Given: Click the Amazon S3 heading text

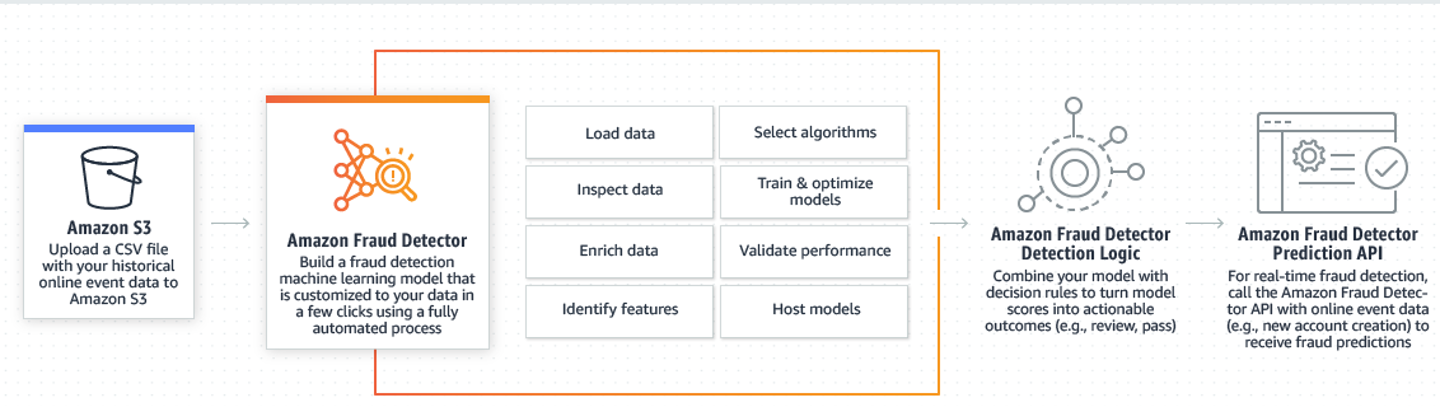Looking at the screenshot, I should [108, 228].
